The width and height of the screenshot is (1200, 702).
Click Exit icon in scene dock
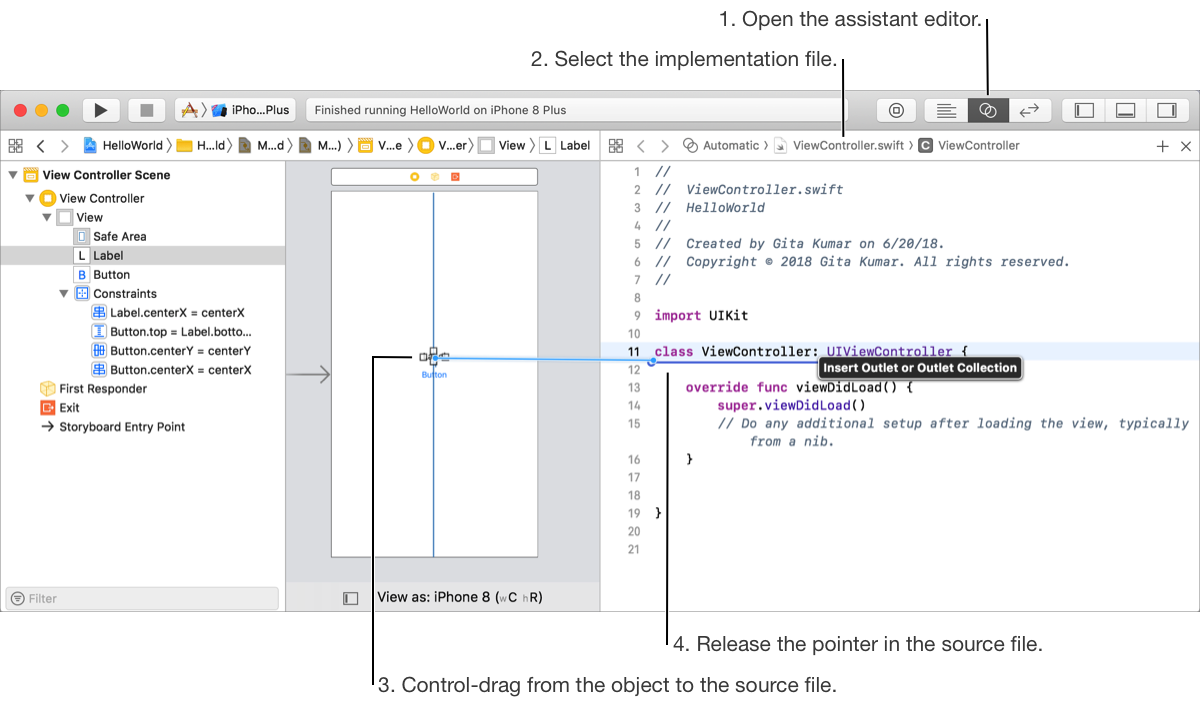(454, 177)
